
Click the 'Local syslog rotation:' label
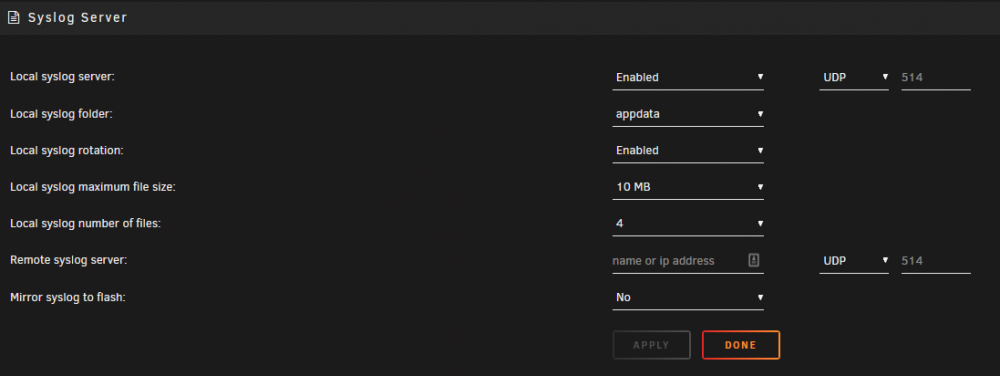pos(67,150)
